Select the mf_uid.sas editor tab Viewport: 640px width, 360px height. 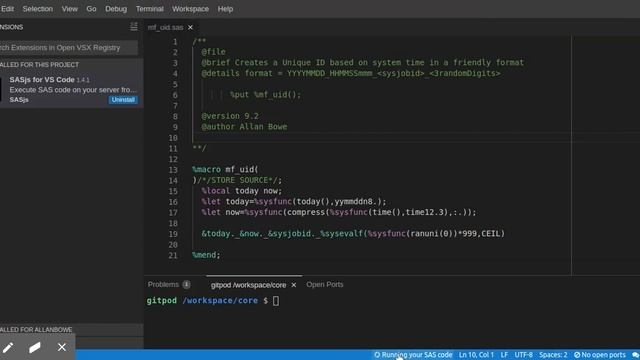[x=165, y=27]
